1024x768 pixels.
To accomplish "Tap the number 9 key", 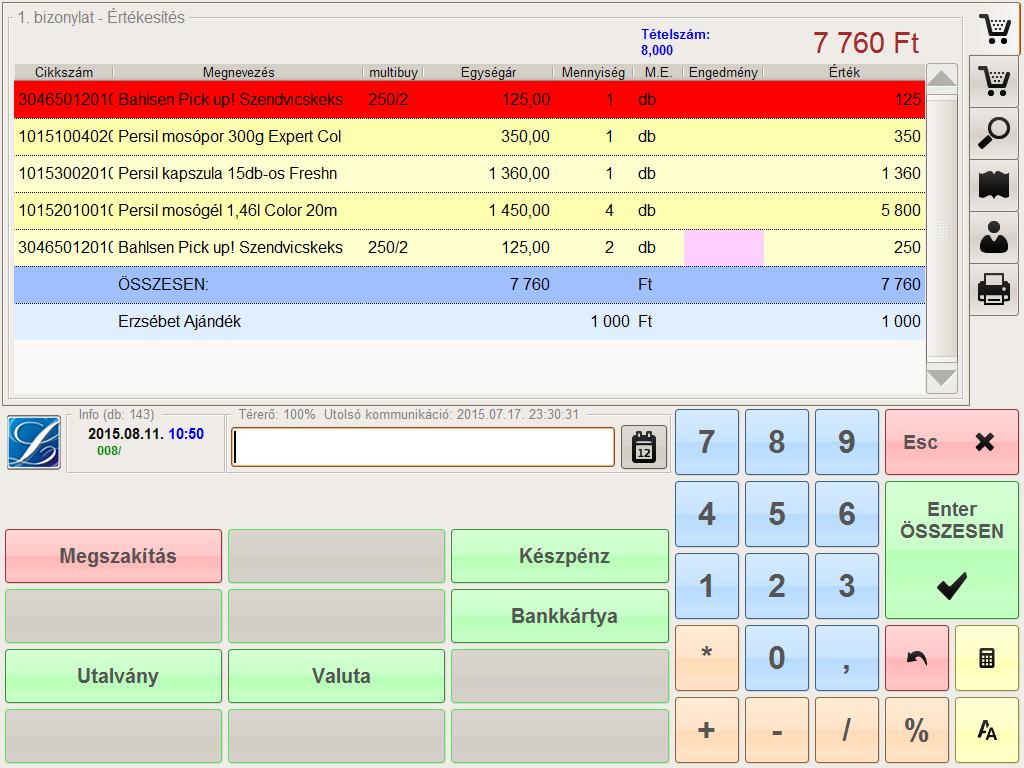I will pos(847,442).
